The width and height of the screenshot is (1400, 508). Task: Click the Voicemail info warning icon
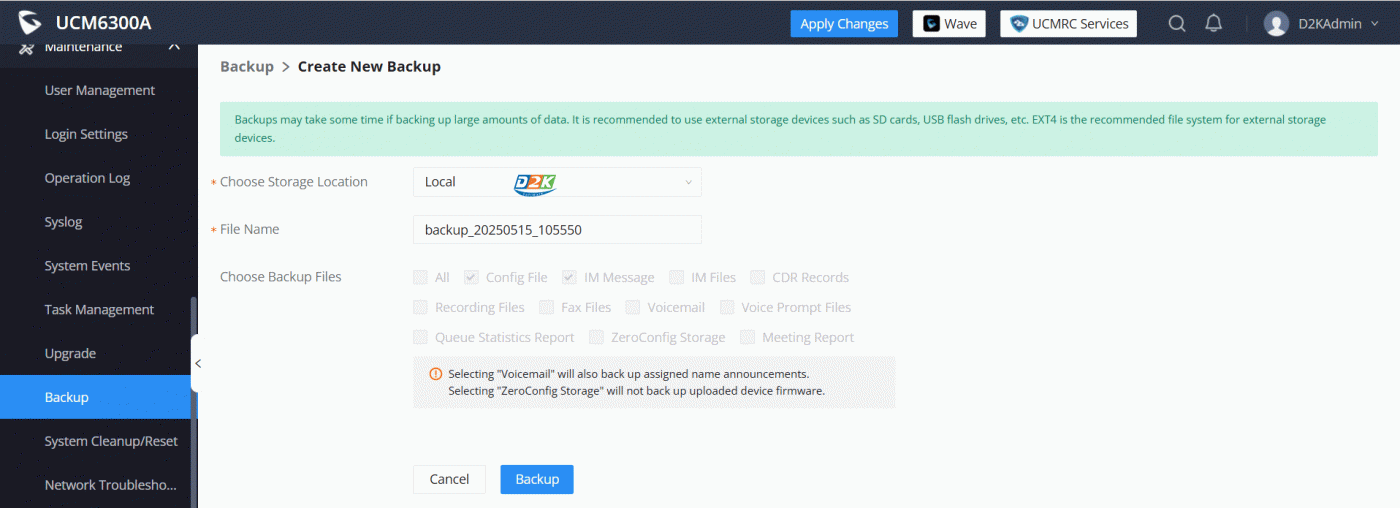(x=435, y=374)
